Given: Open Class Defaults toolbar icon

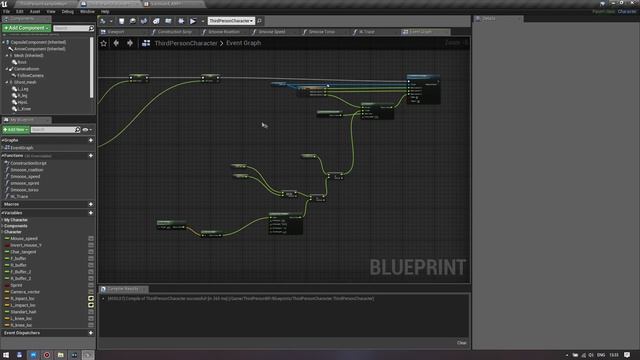Looking at the screenshot, I should pos(168,21).
